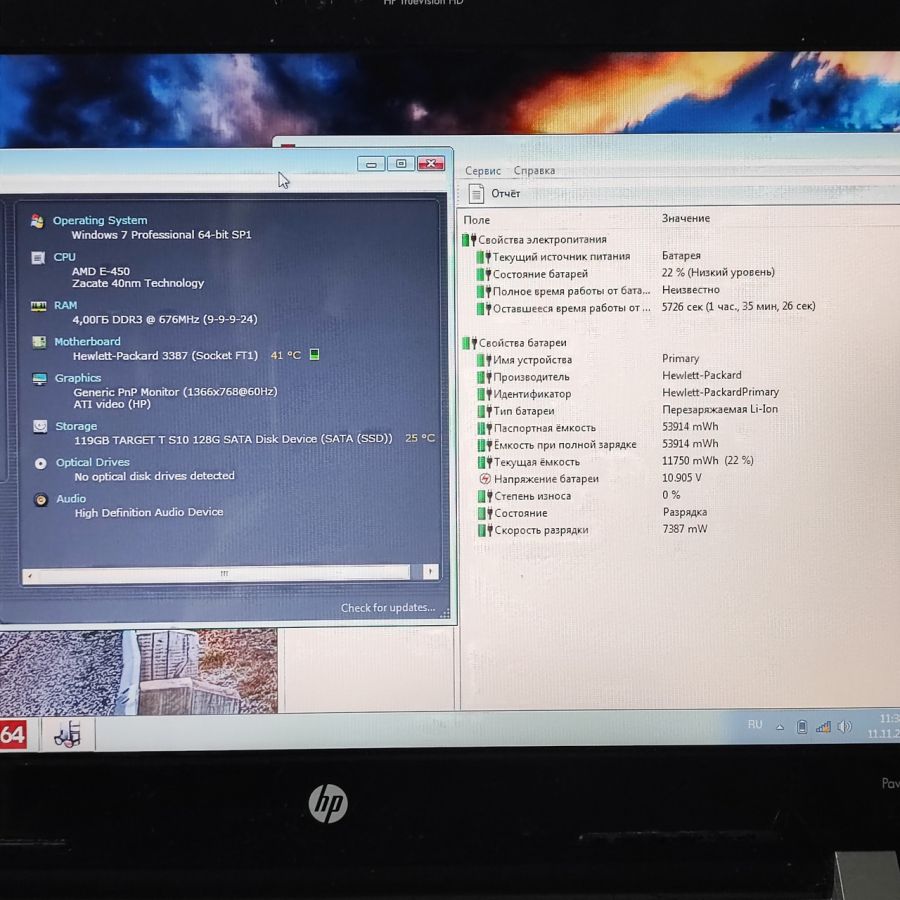
Task: Open the Сервис menu
Action: point(483,170)
